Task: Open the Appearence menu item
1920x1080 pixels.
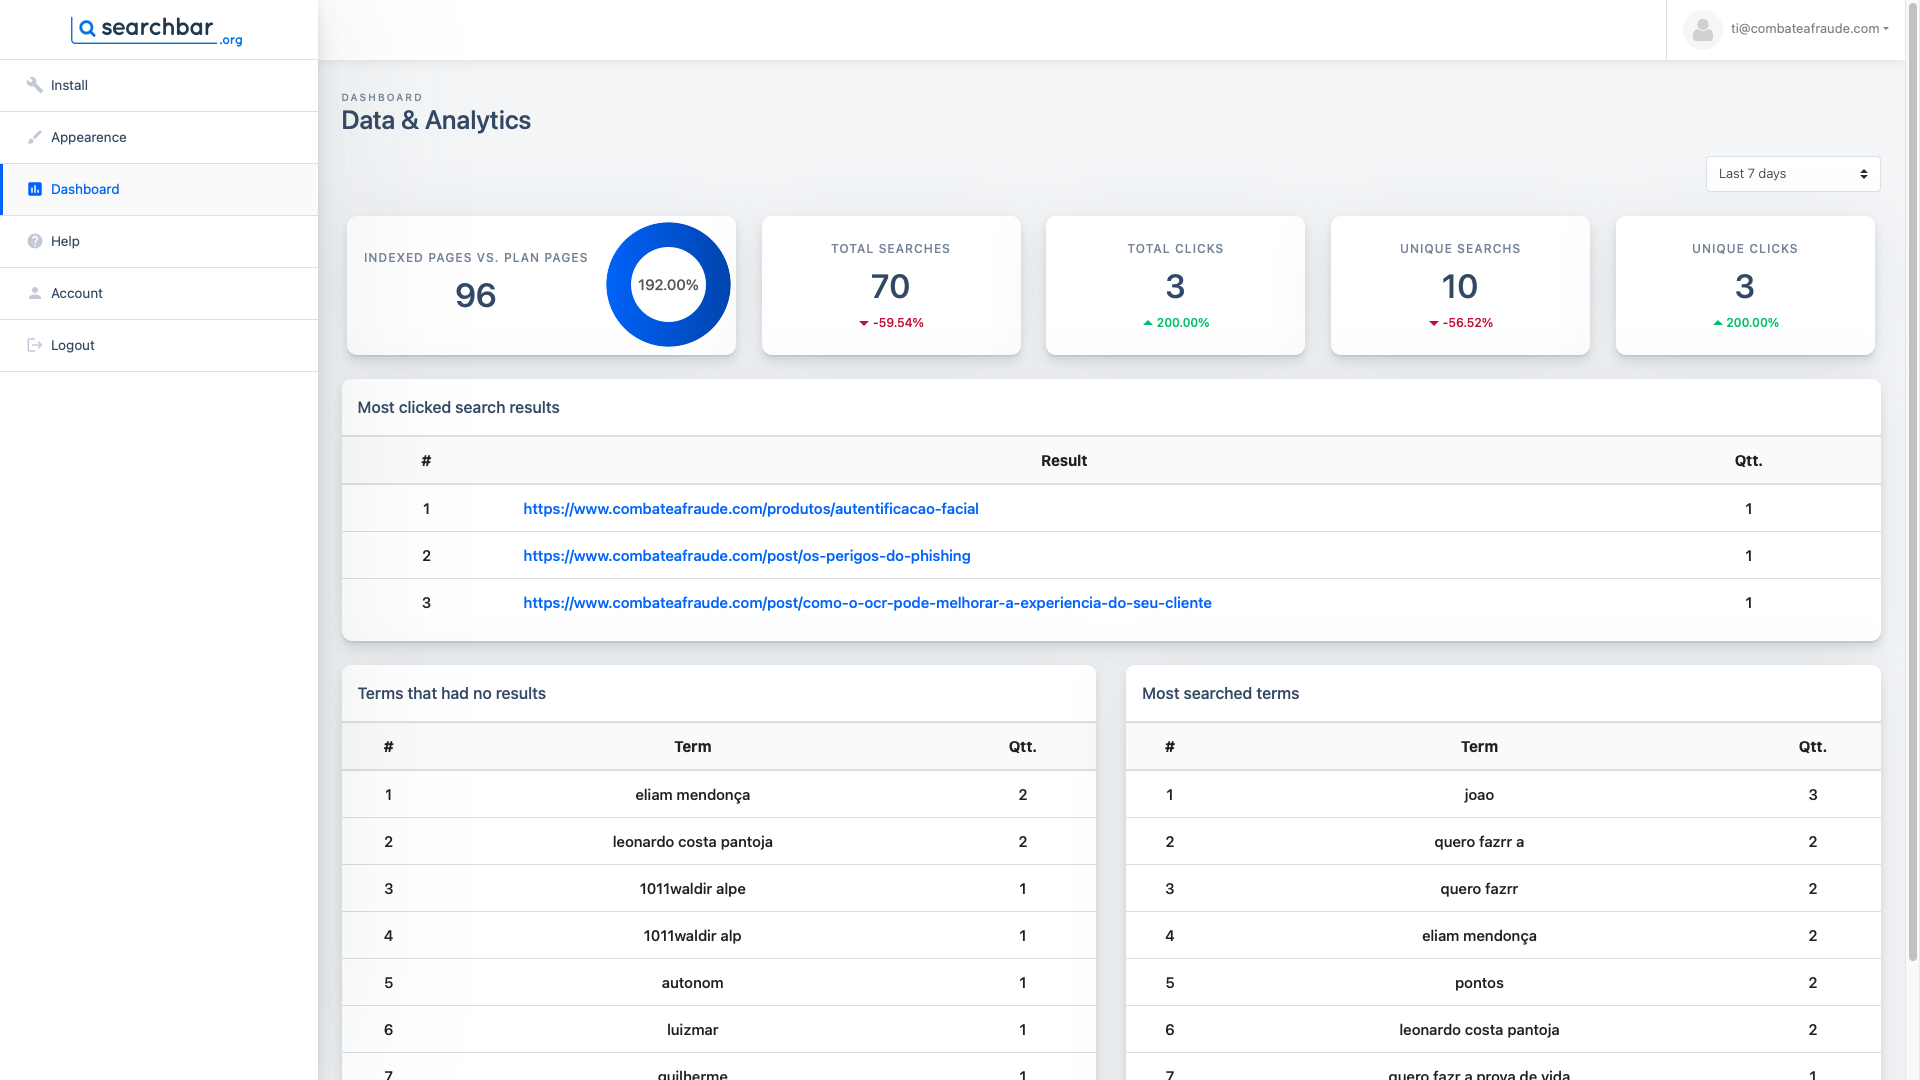Action: [x=89, y=137]
